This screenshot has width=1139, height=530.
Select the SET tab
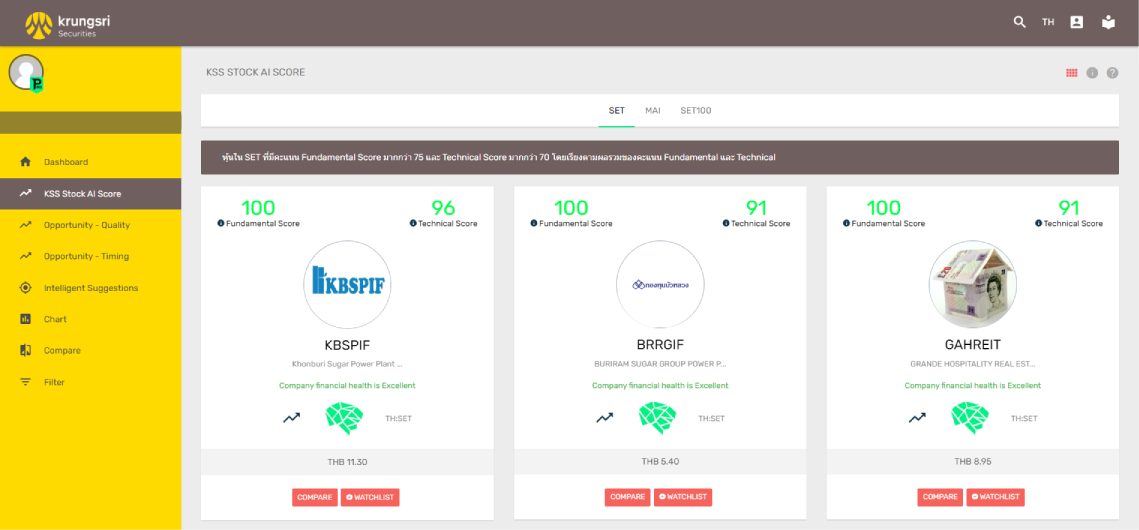click(617, 111)
